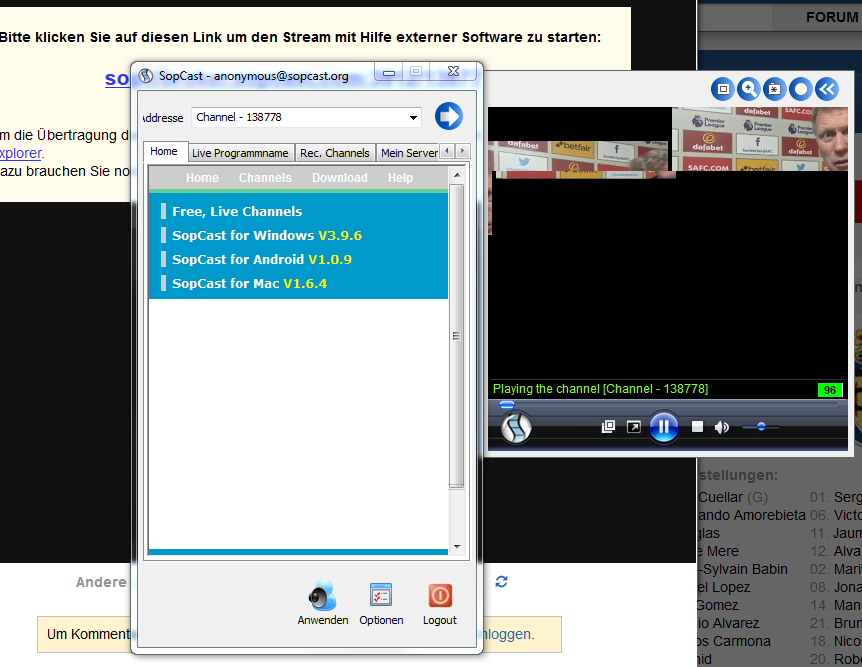The height and width of the screenshot is (667, 862).
Task: Close the SopCast window
Action: [453, 71]
